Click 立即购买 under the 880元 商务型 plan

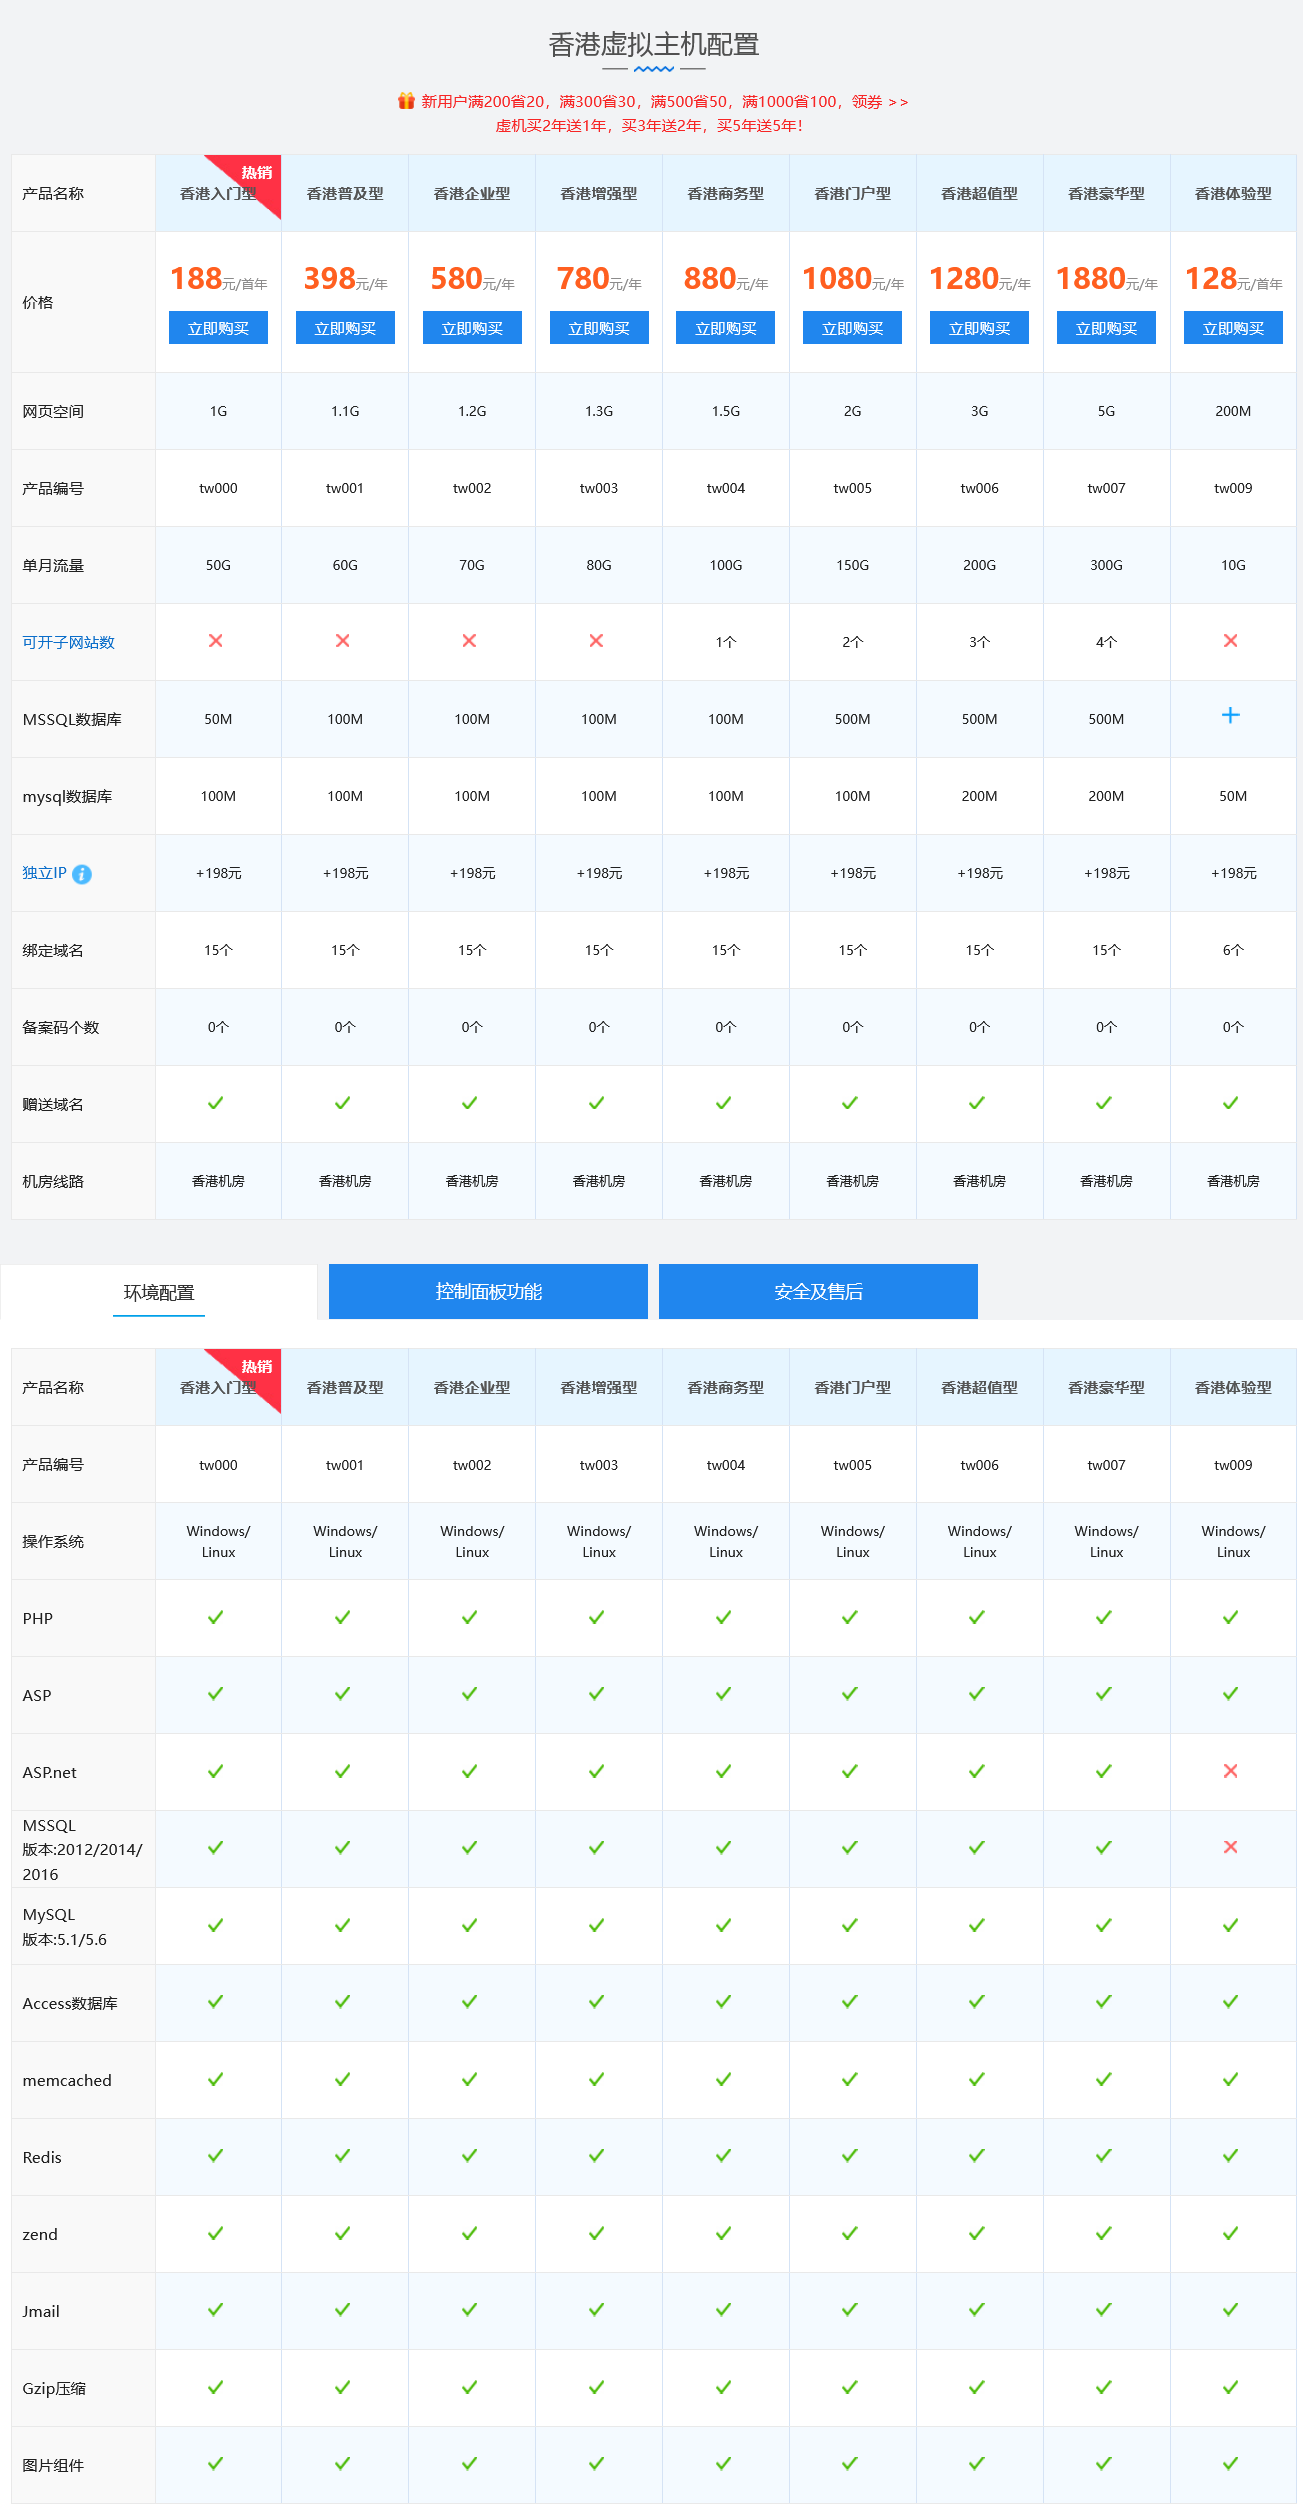pos(726,328)
